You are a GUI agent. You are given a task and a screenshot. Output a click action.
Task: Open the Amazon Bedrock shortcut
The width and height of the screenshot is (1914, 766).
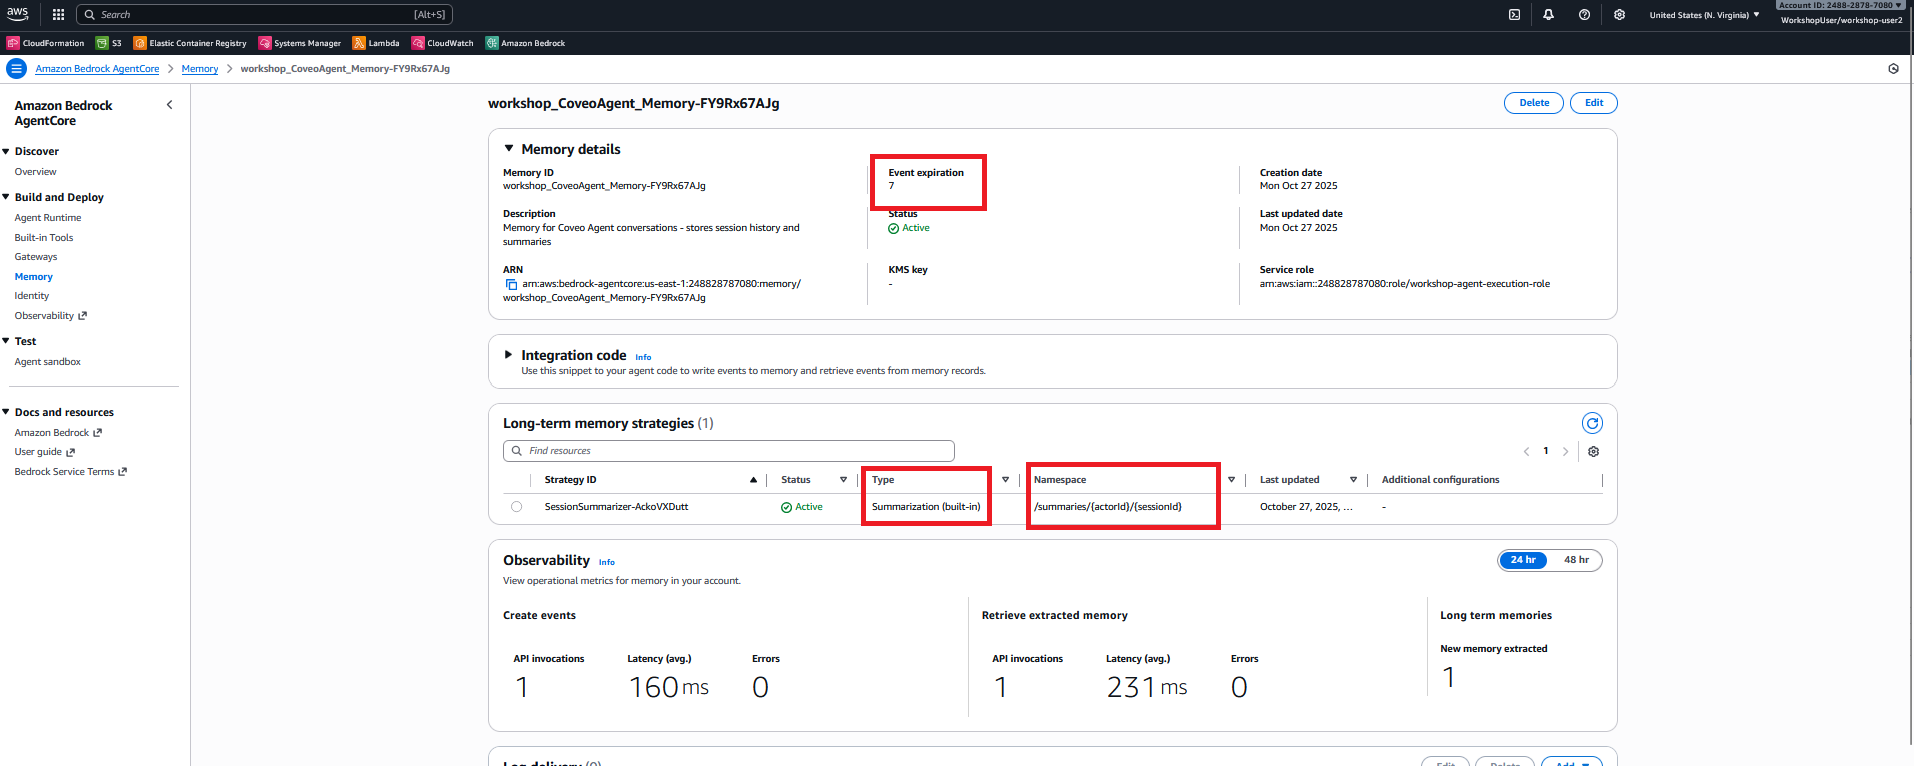pos(525,43)
